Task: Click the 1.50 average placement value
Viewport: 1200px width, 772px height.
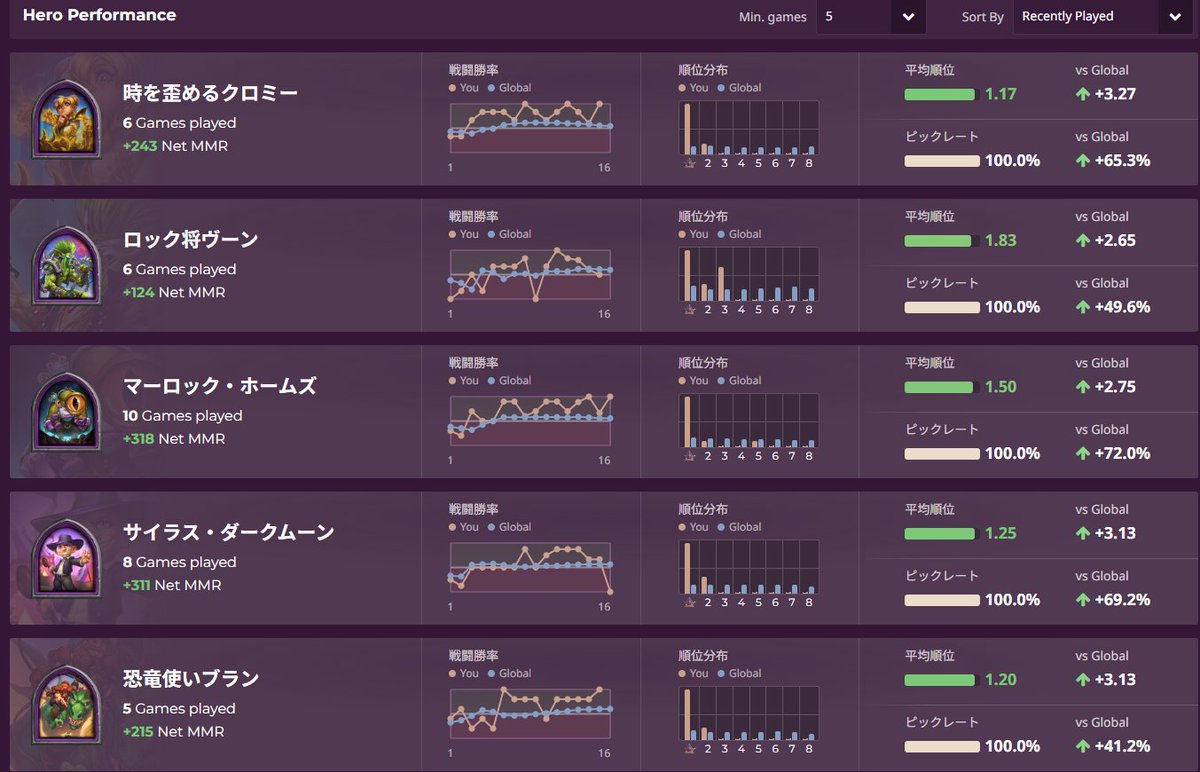Action: coord(1001,387)
